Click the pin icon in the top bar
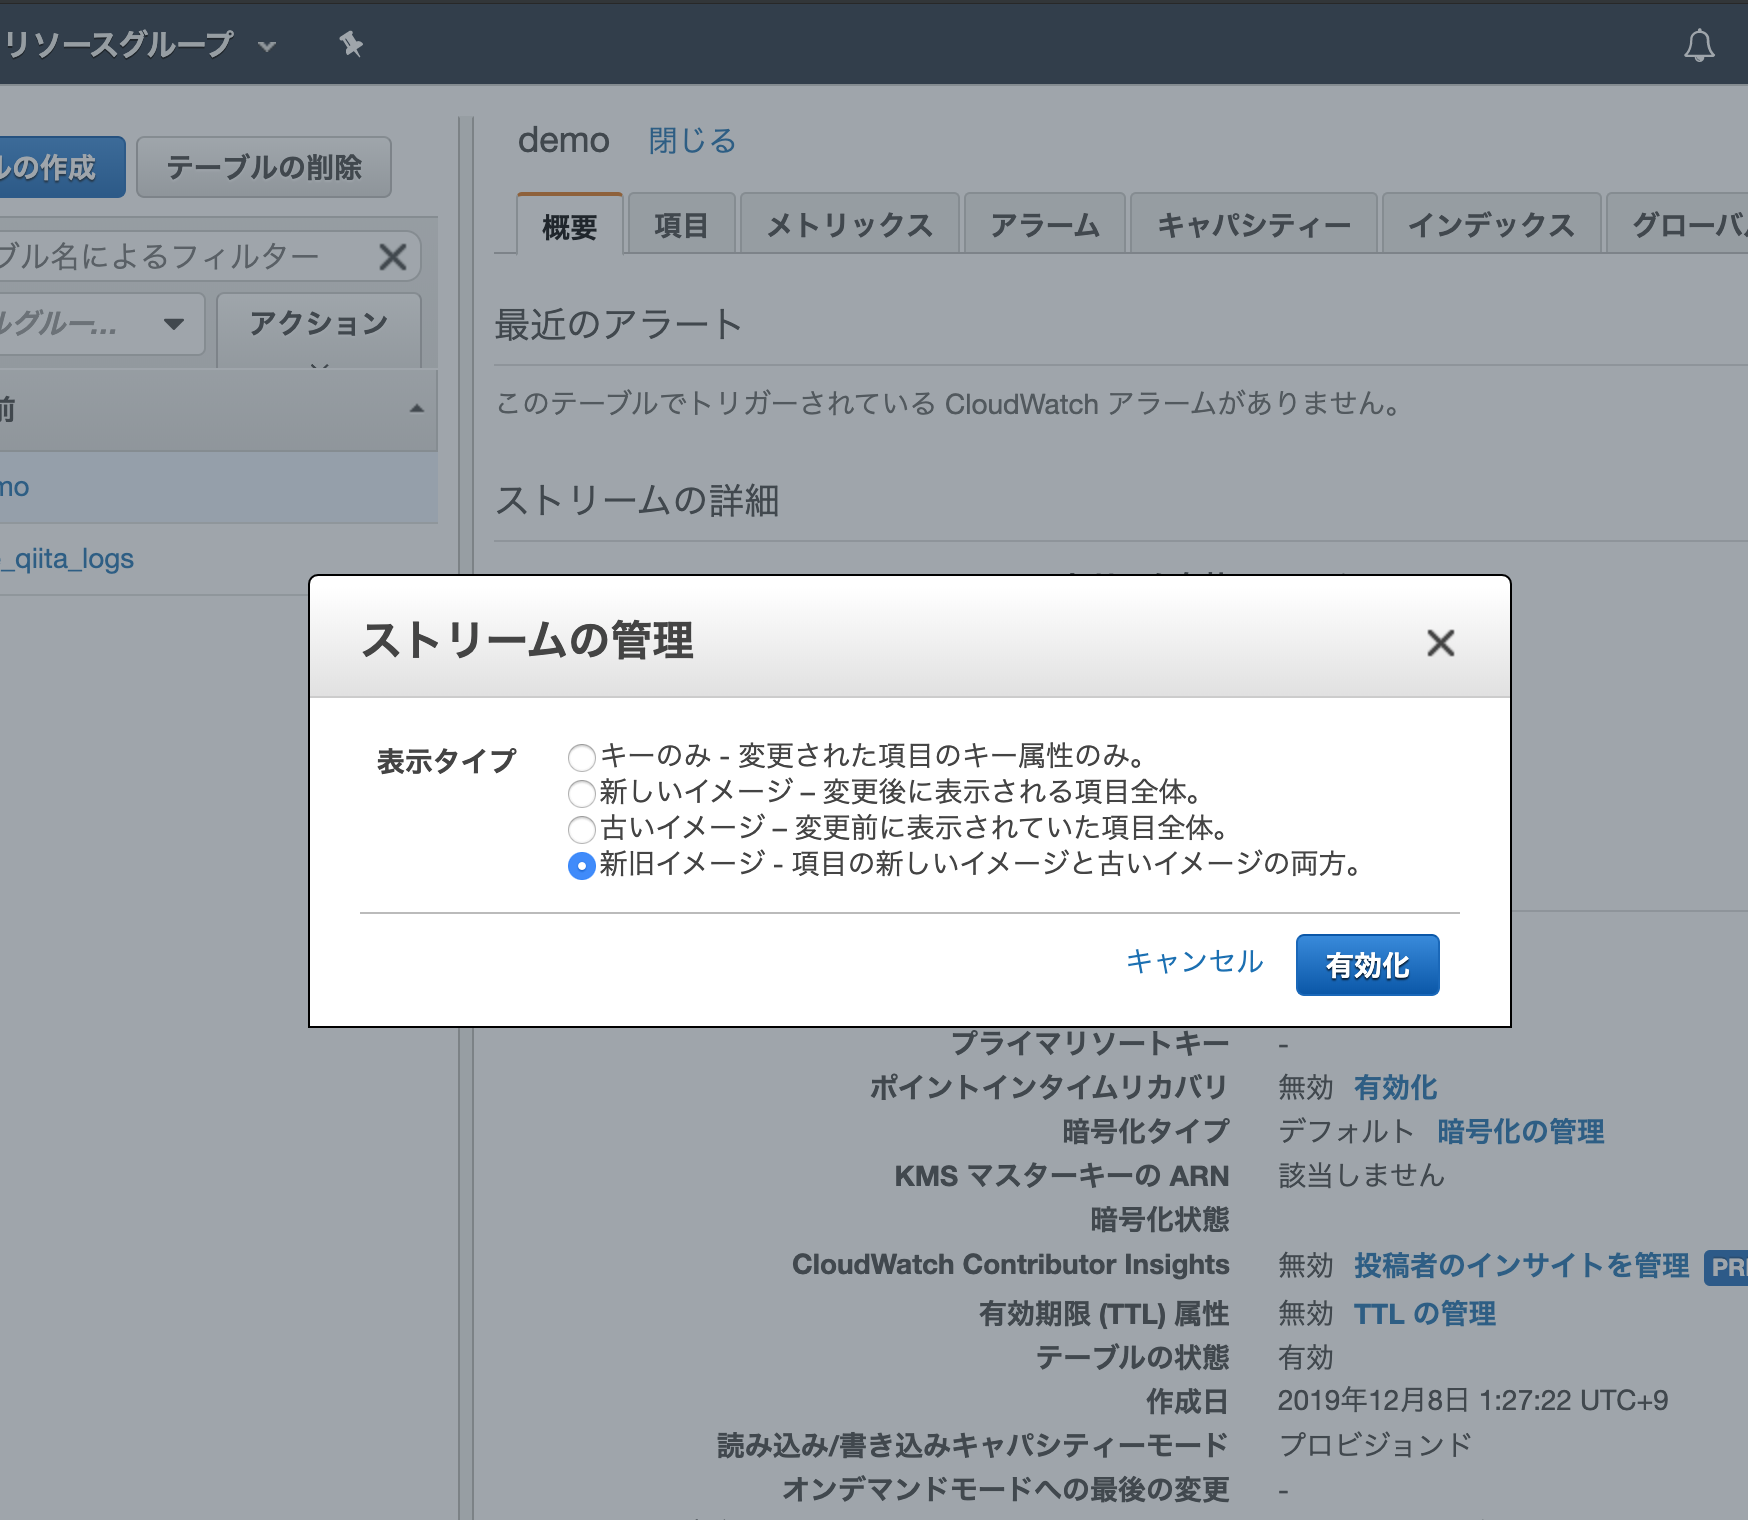 [x=350, y=44]
